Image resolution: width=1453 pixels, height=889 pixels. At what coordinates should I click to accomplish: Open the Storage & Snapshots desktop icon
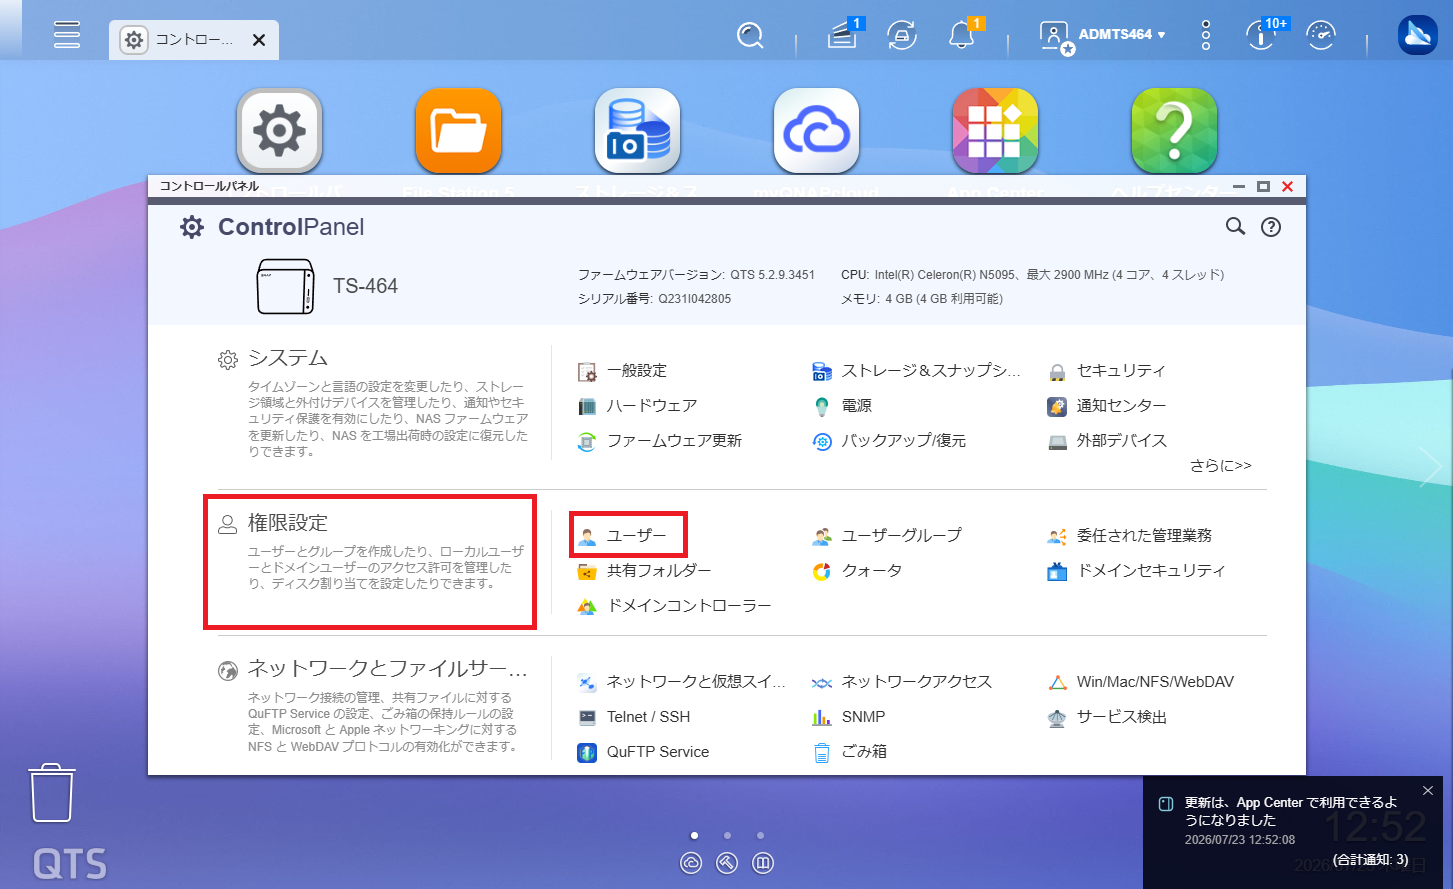pos(637,131)
